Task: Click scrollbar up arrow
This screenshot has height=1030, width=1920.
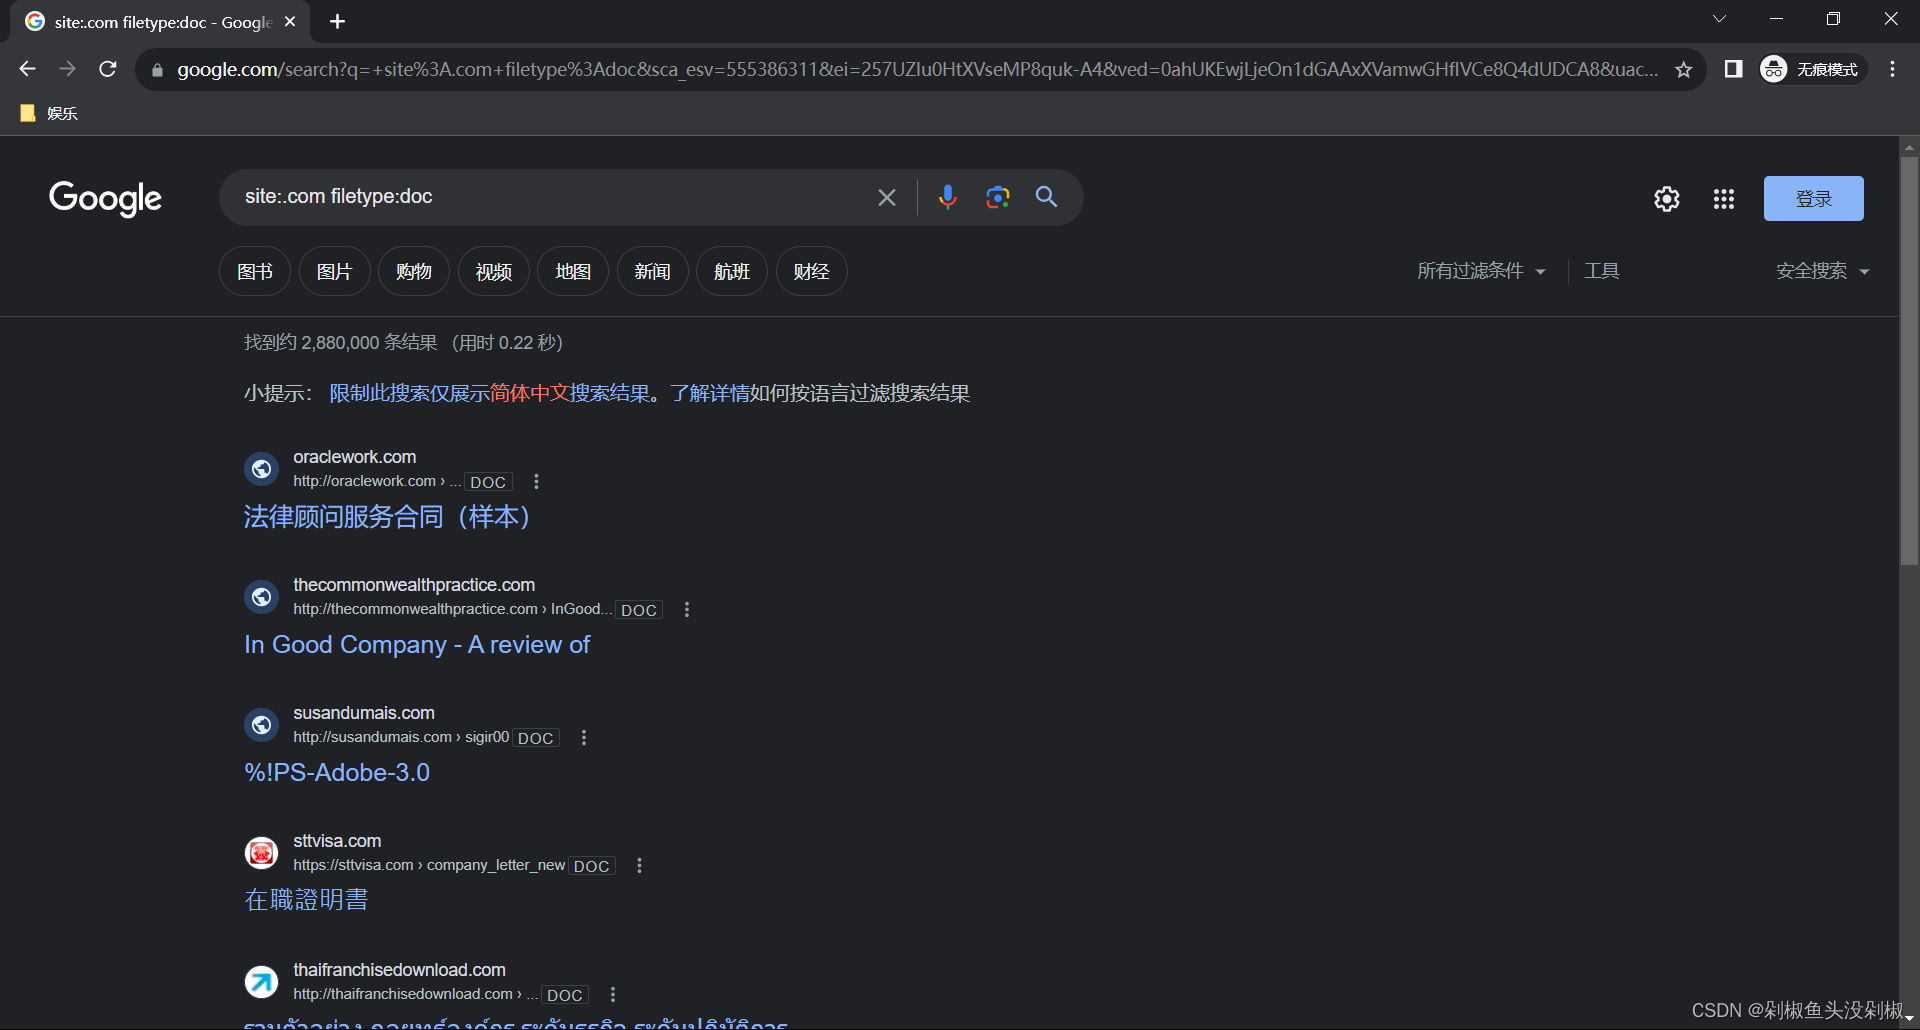Action: [1909, 147]
